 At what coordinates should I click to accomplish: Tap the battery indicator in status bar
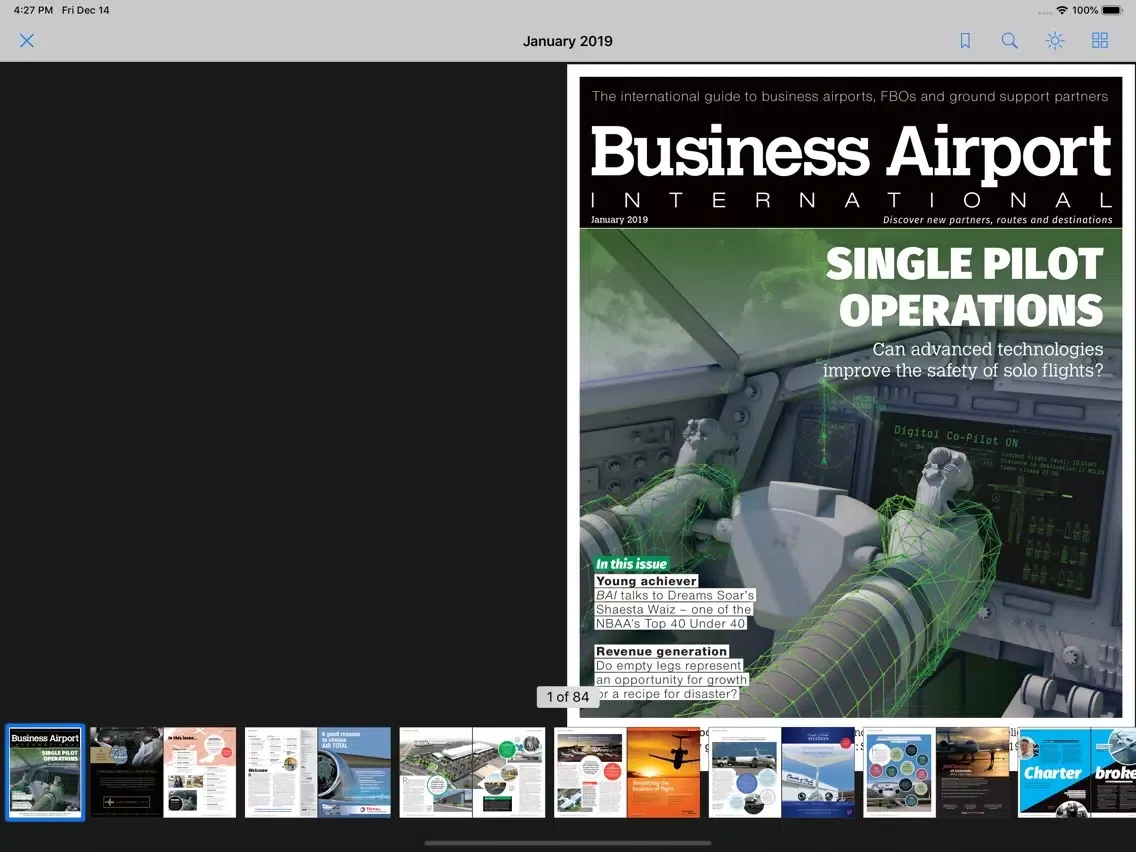(1111, 10)
